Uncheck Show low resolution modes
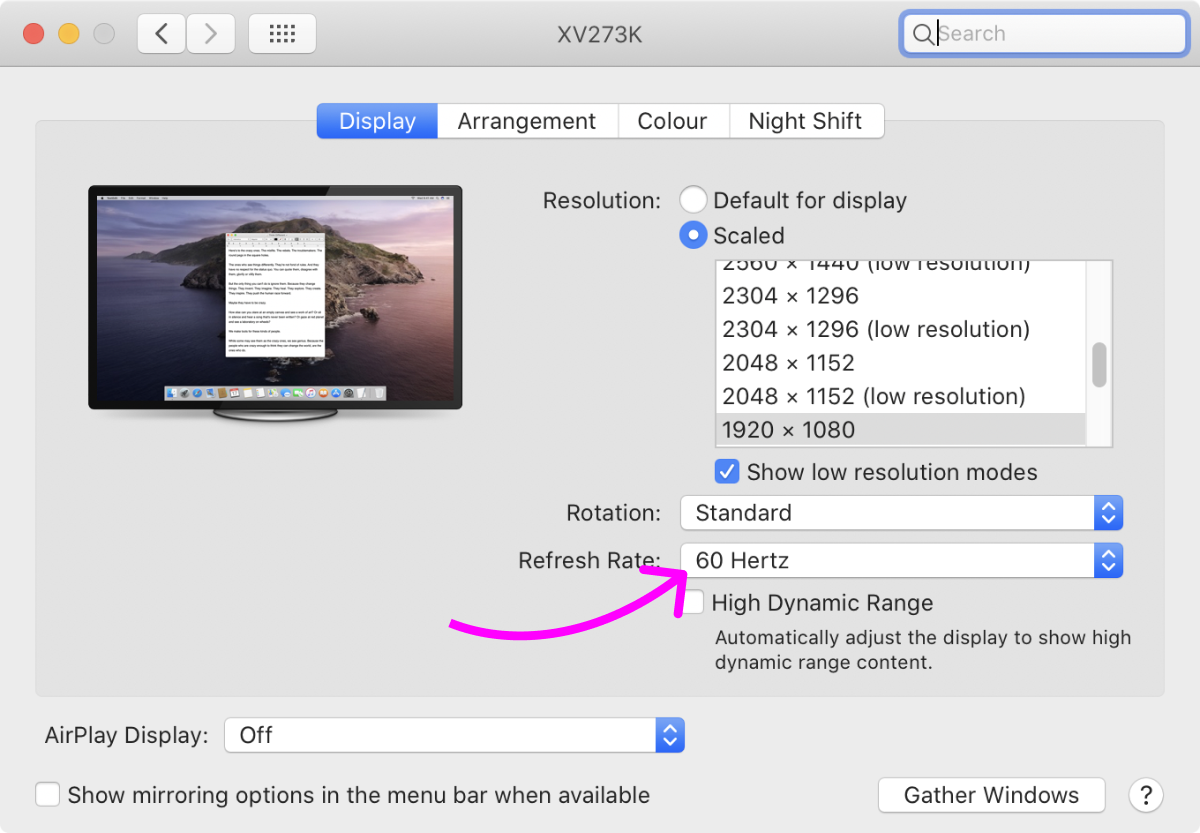Screen dimensions: 1200x833 point(727,471)
